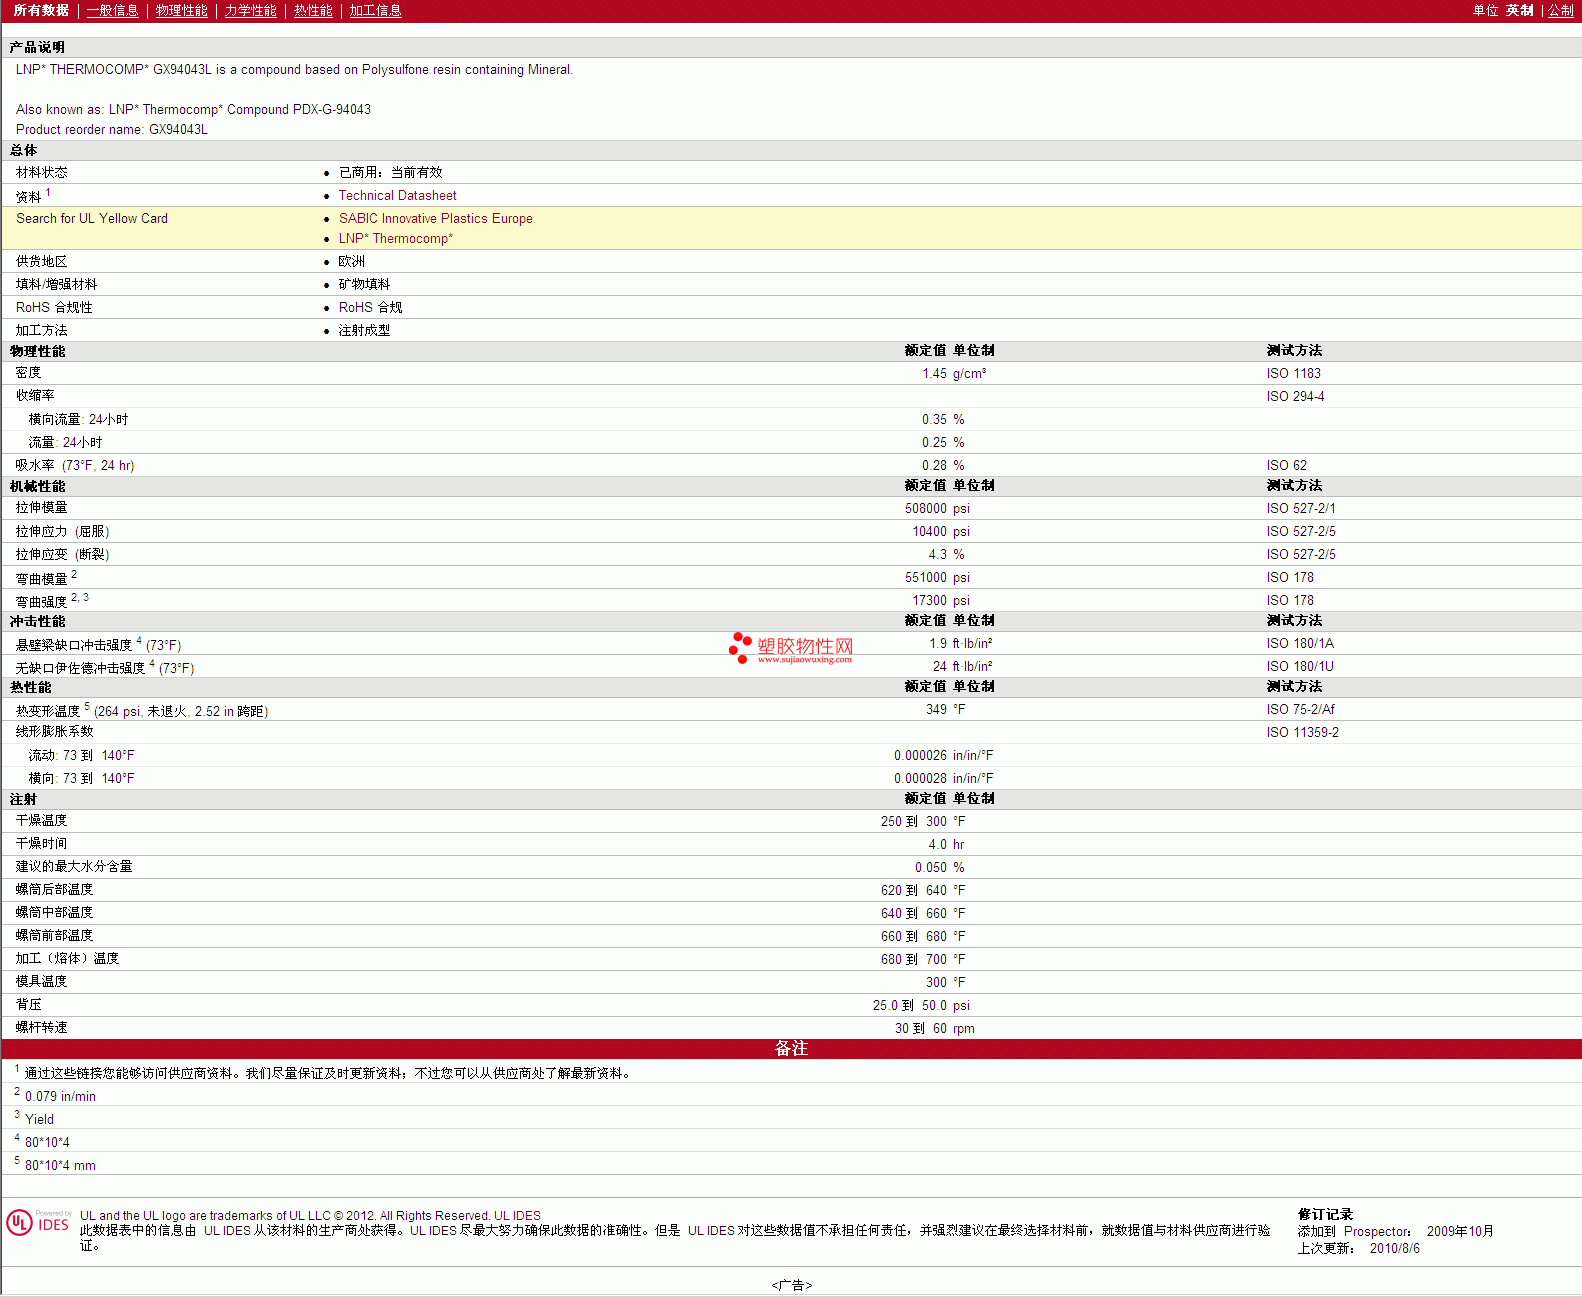Screen dimensions: 1582x1297
Task: Click the 产品说明 section header
Action: coord(791,48)
